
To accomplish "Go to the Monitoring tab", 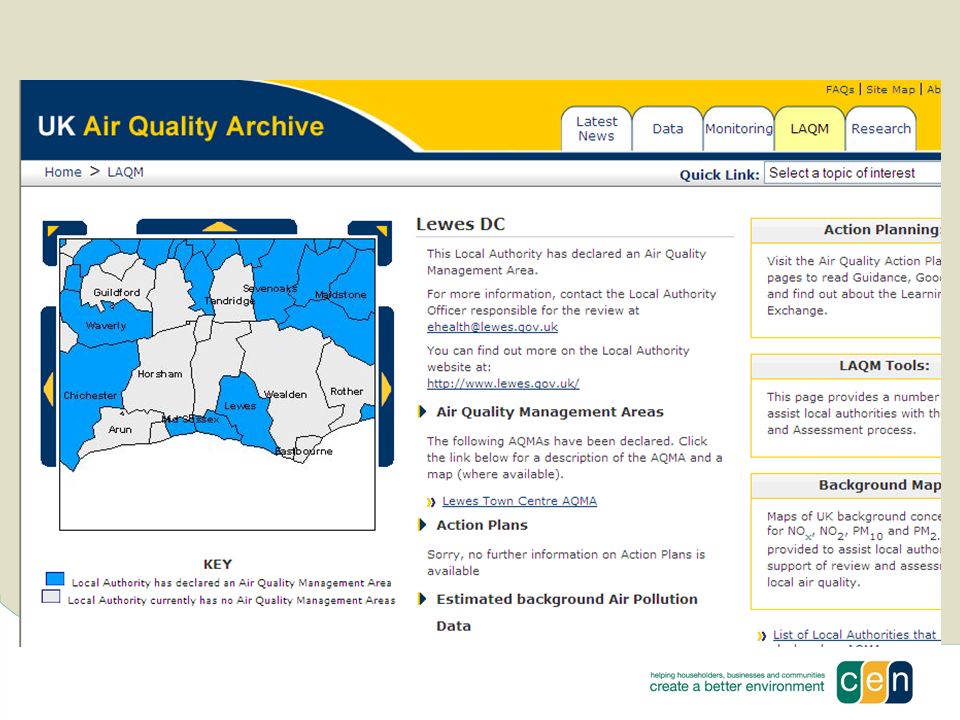I will coord(738,129).
